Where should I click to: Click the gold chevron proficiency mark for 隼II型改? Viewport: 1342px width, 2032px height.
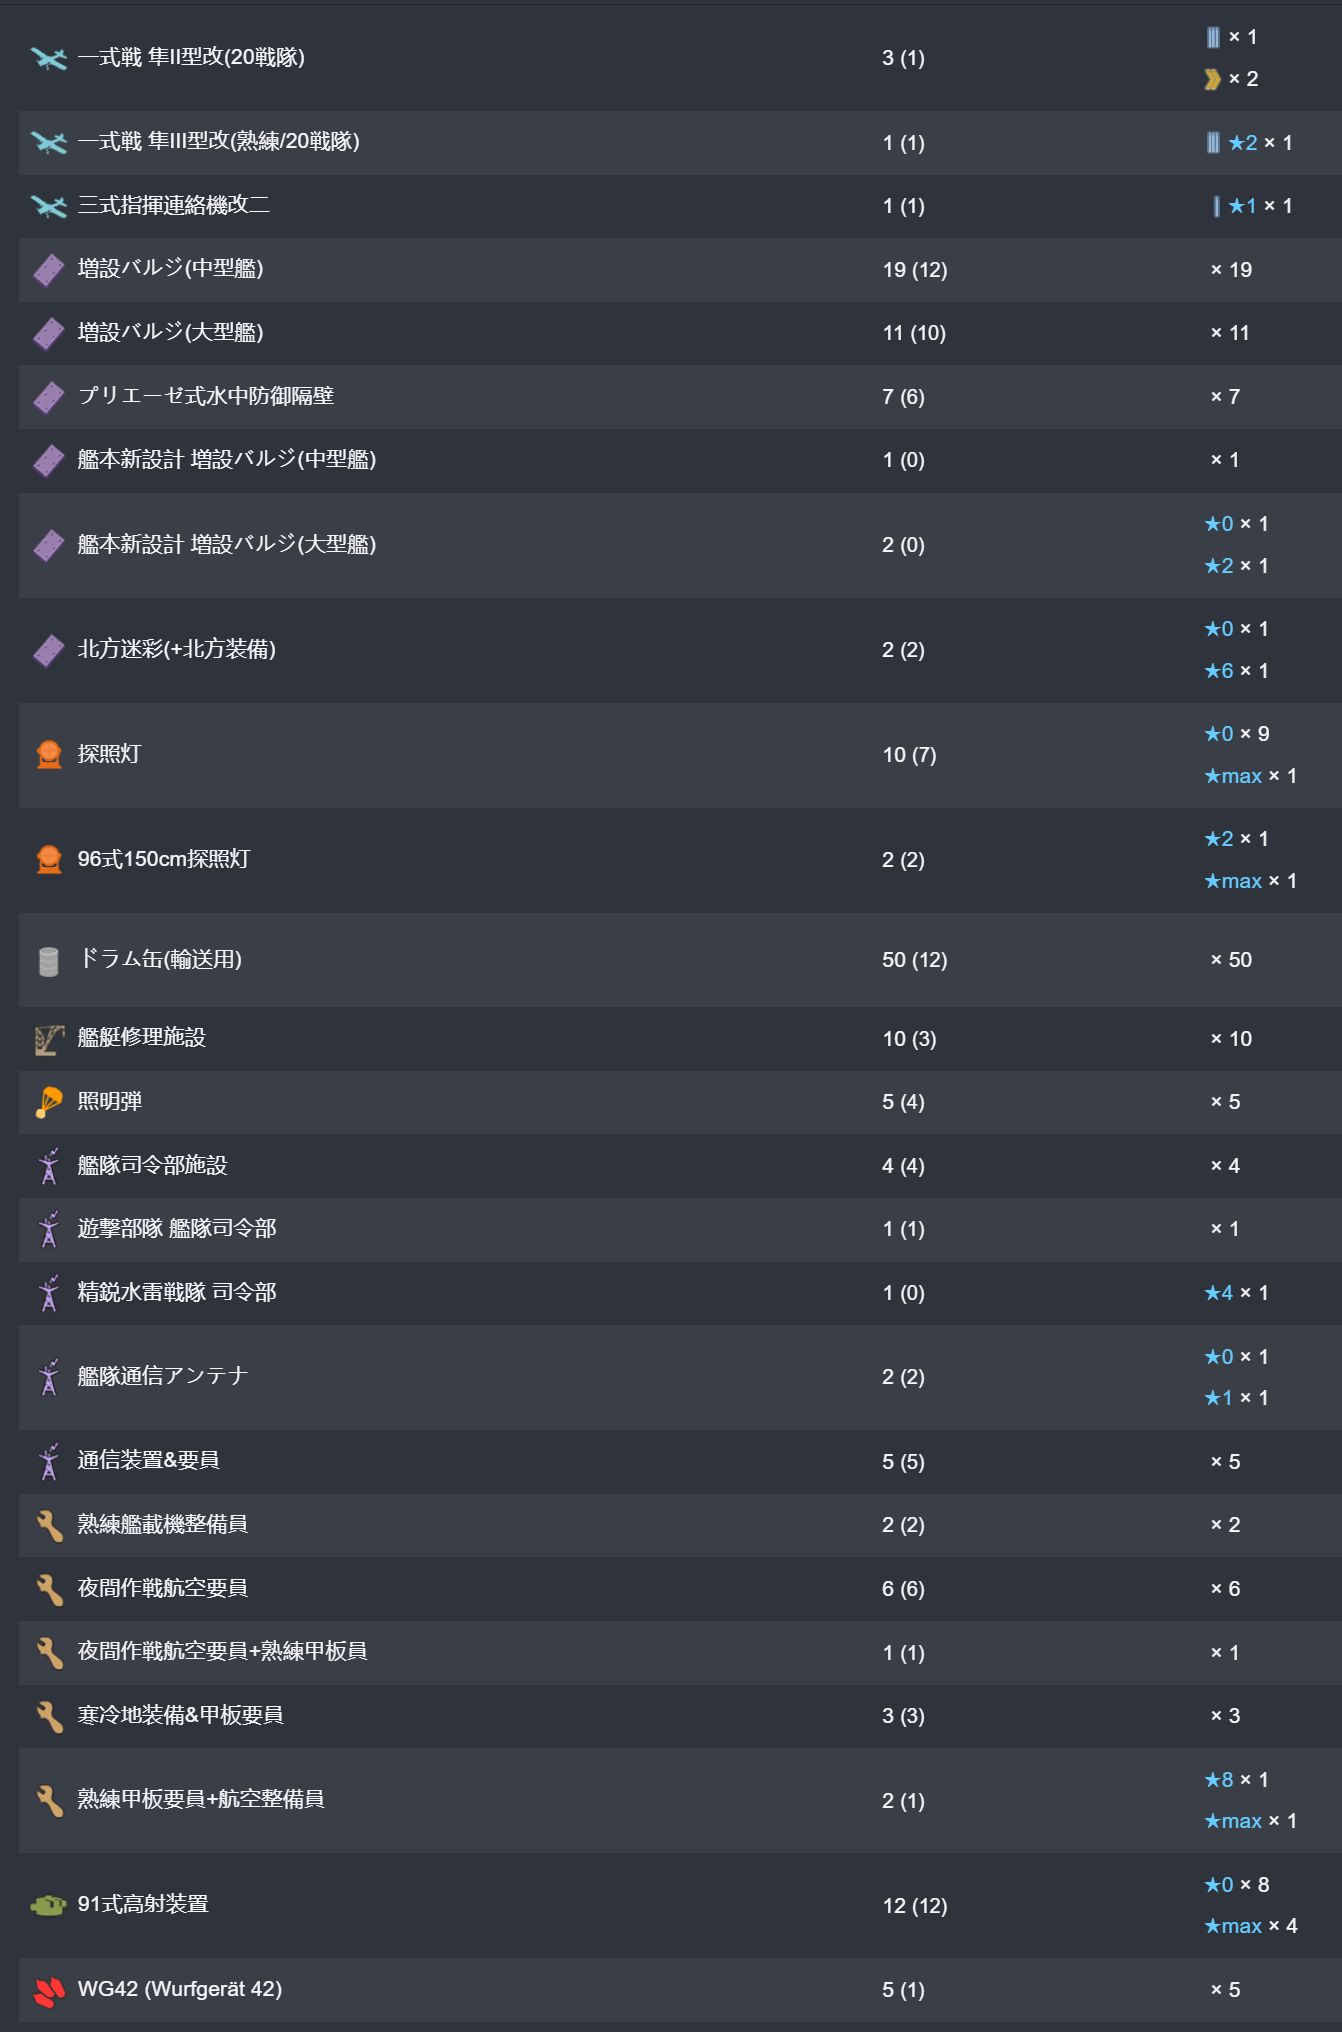pos(1212,79)
